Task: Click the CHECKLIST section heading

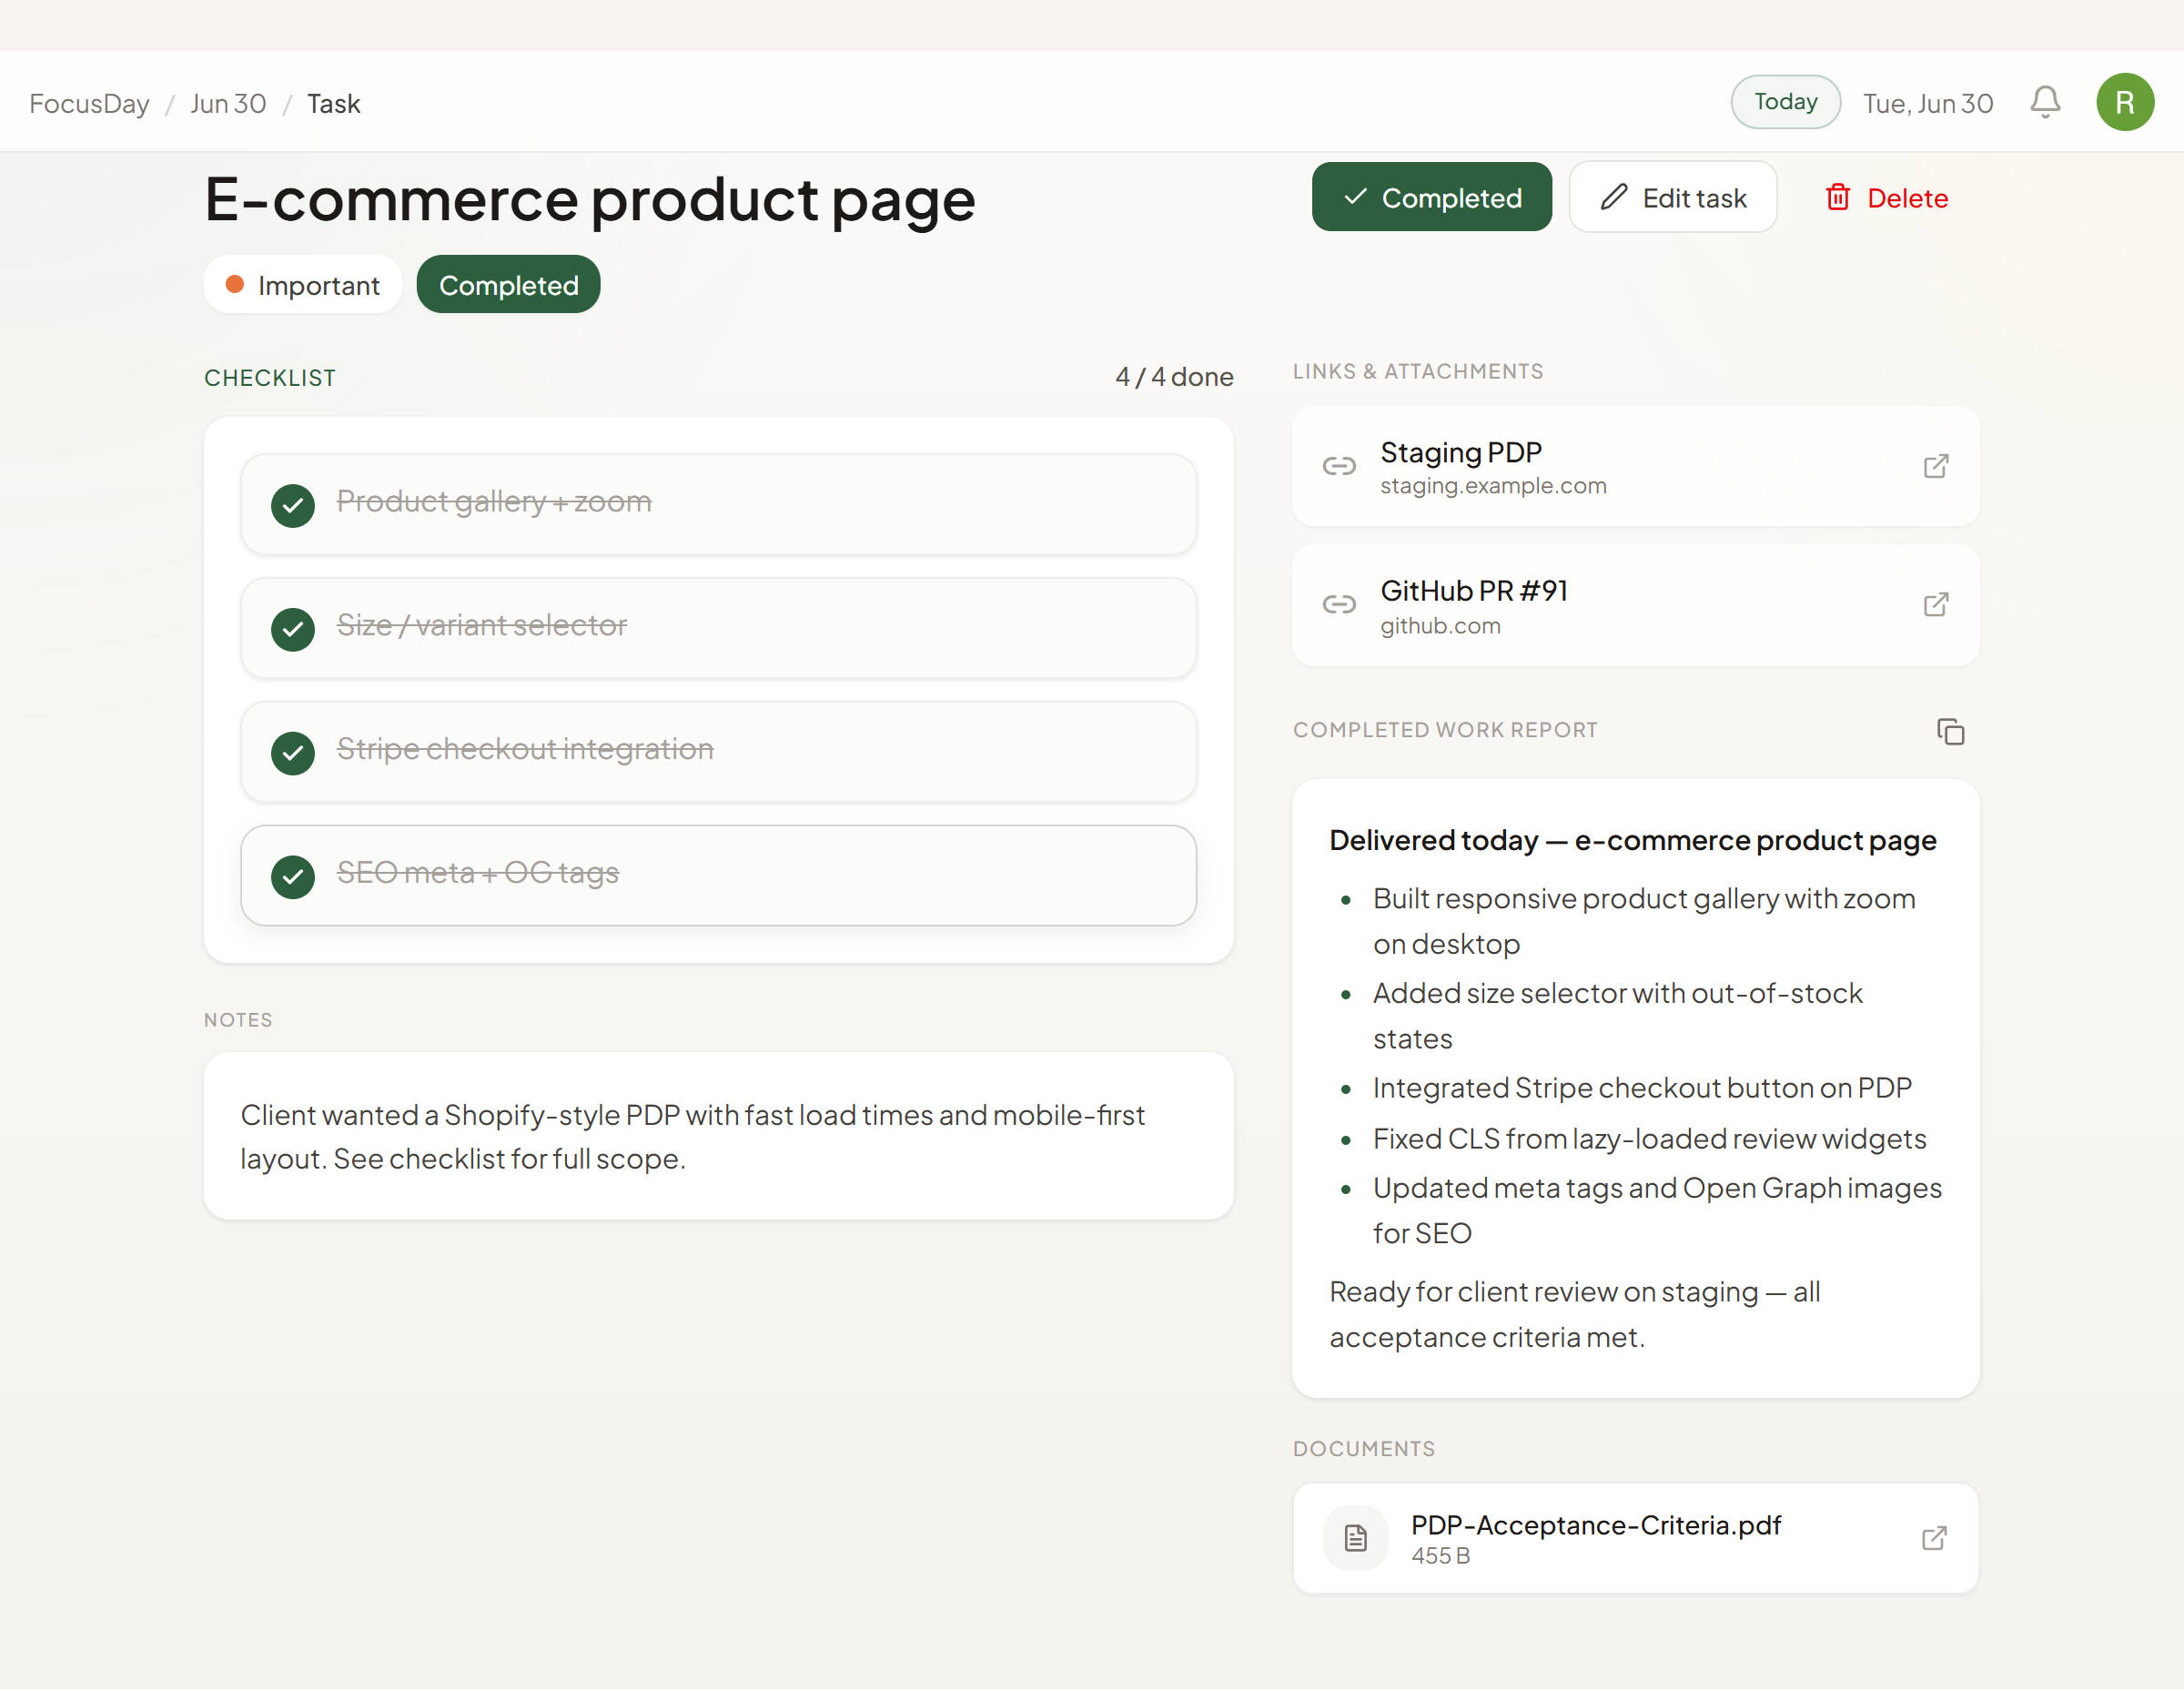Action: pyautogui.click(x=270, y=378)
